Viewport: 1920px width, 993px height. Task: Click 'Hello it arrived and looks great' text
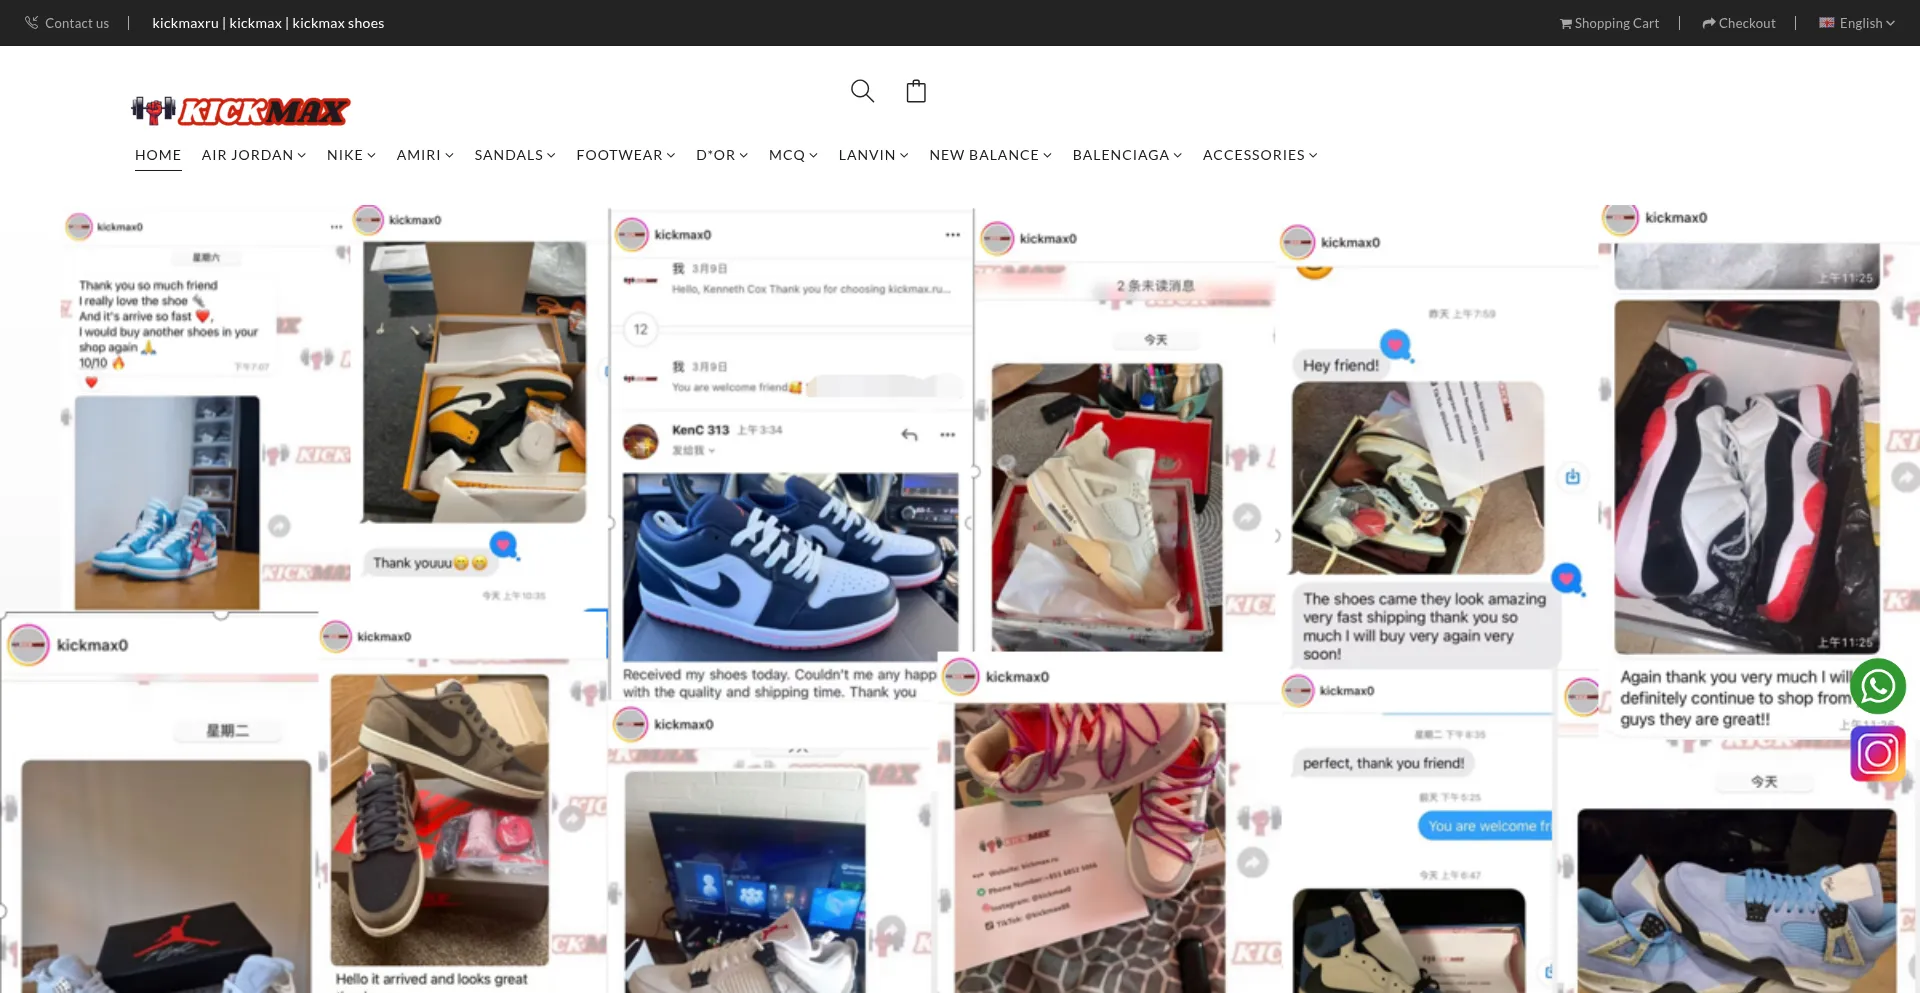point(431,979)
